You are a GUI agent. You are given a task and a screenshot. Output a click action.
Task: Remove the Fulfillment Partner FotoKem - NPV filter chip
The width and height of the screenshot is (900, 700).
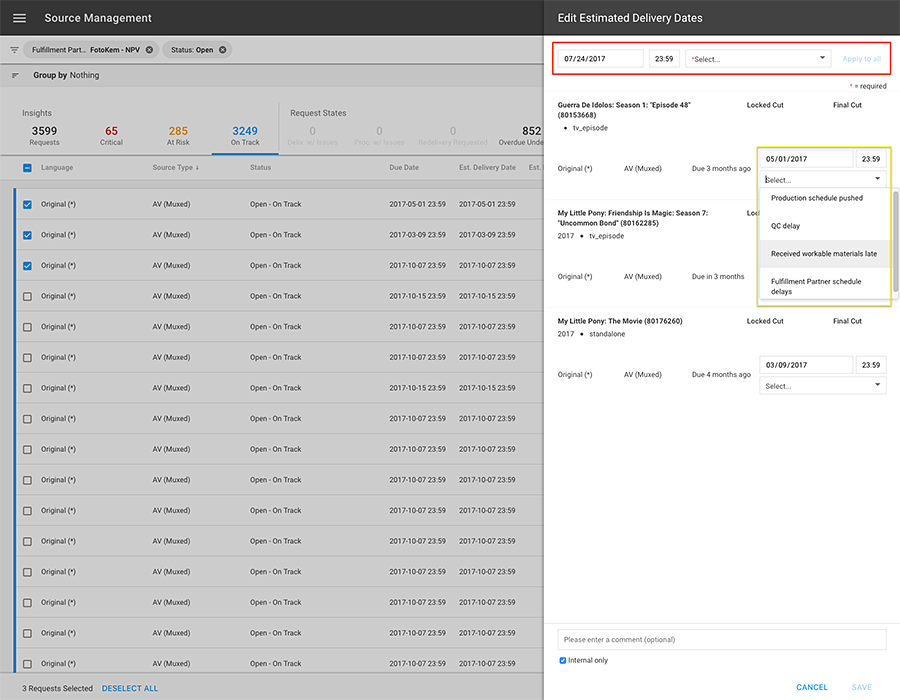click(x=149, y=50)
